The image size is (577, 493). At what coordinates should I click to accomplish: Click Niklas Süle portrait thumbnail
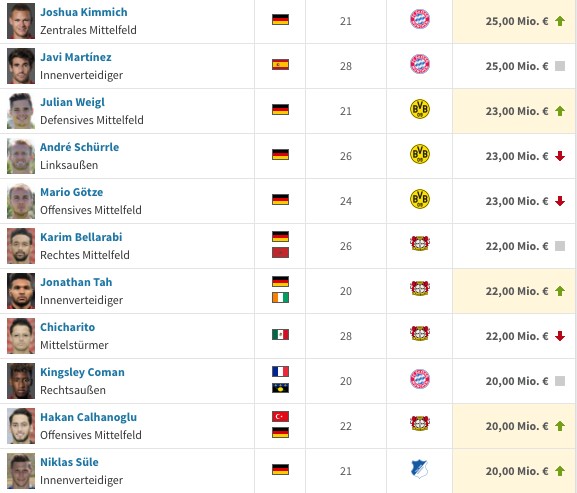coord(21,471)
